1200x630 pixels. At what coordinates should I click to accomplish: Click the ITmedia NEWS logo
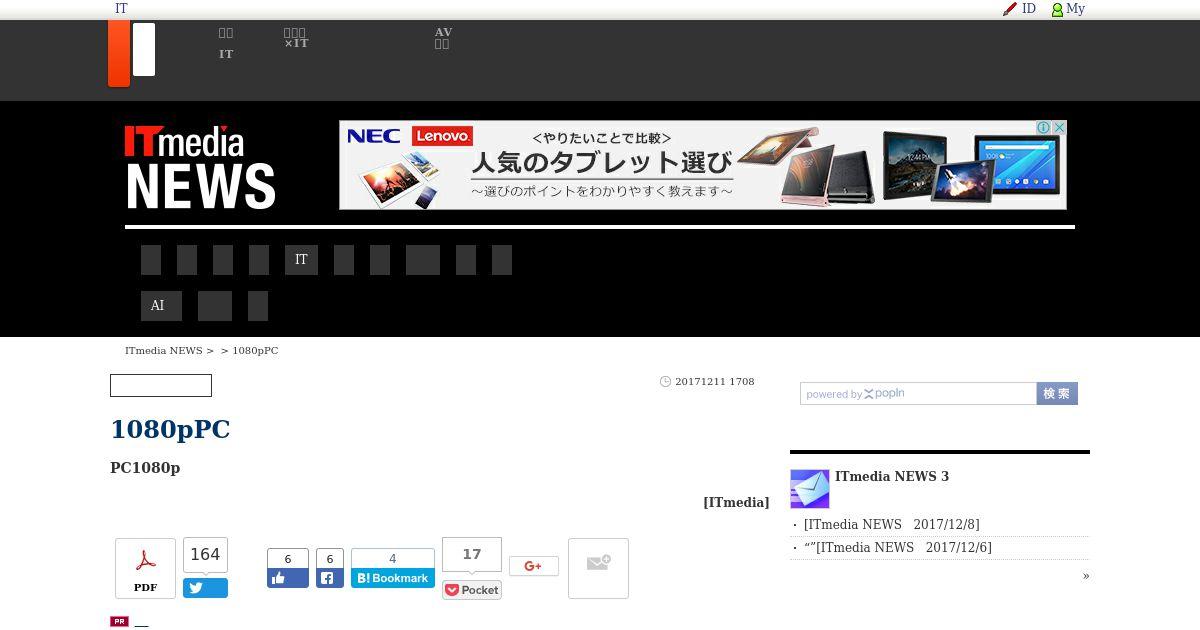tap(200, 167)
